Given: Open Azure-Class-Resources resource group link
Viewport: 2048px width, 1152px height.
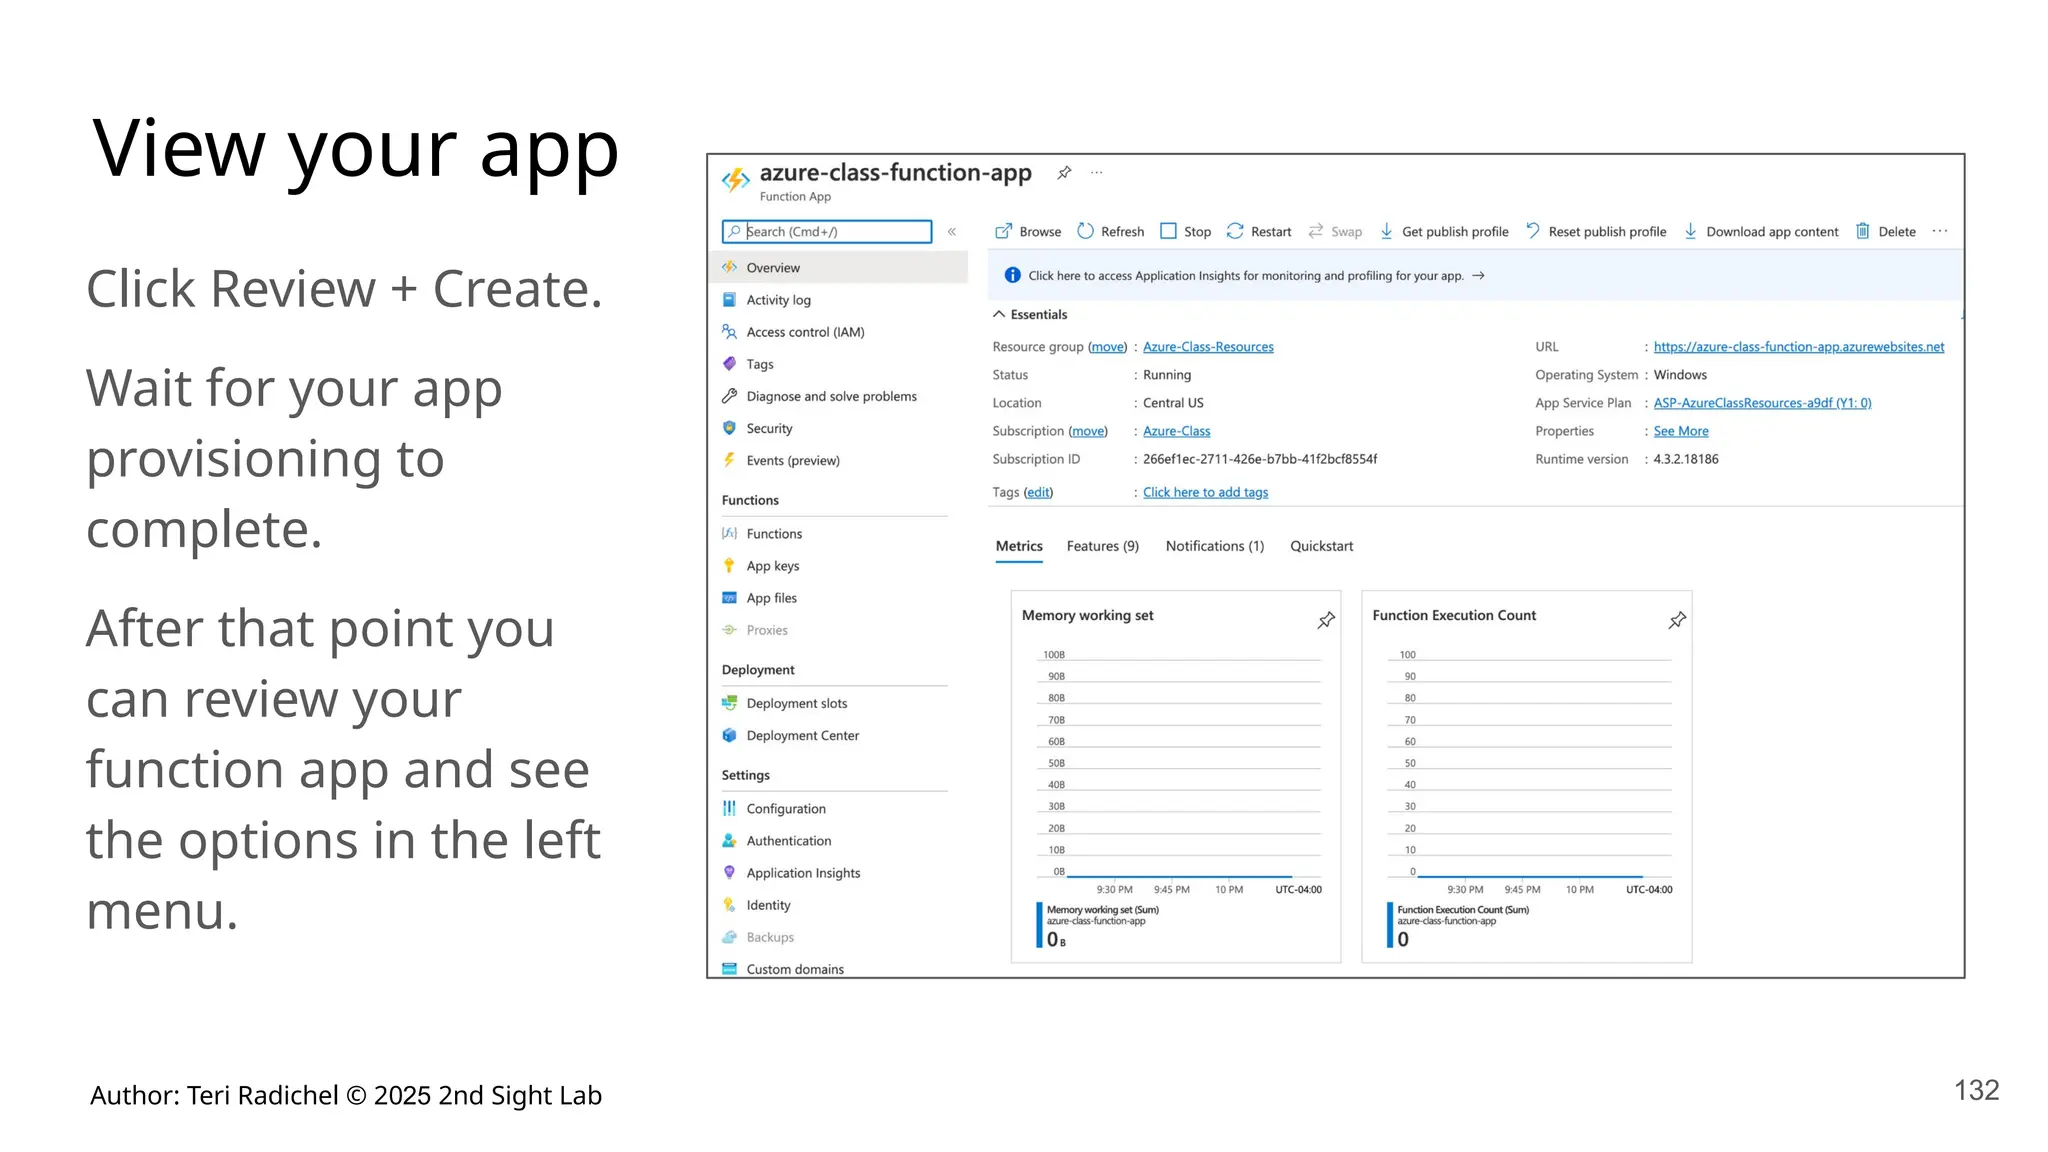Looking at the screenshot, I should click(x=1208, y=347).
